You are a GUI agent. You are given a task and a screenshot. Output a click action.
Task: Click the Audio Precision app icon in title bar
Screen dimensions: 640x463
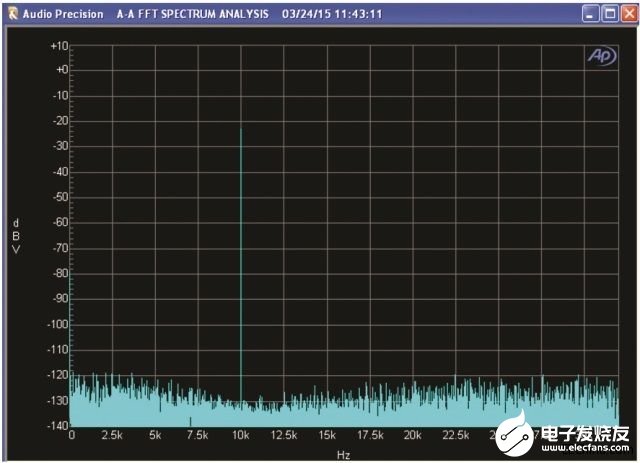click(13, 14)
